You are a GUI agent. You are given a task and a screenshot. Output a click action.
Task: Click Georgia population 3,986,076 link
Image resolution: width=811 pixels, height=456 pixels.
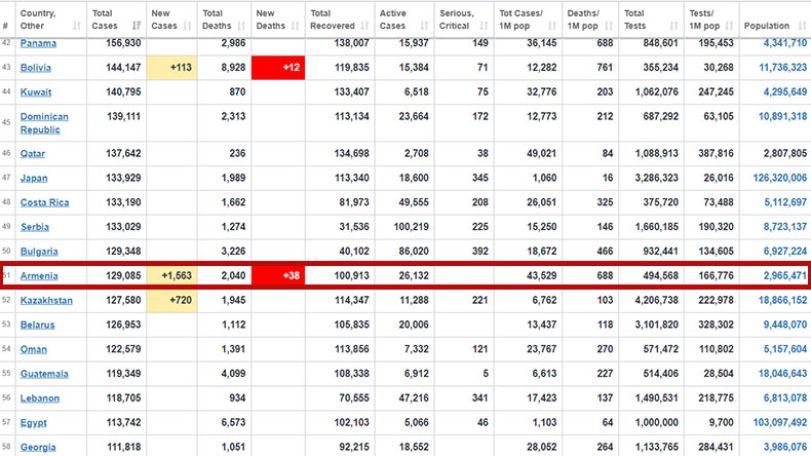point(785,447)
